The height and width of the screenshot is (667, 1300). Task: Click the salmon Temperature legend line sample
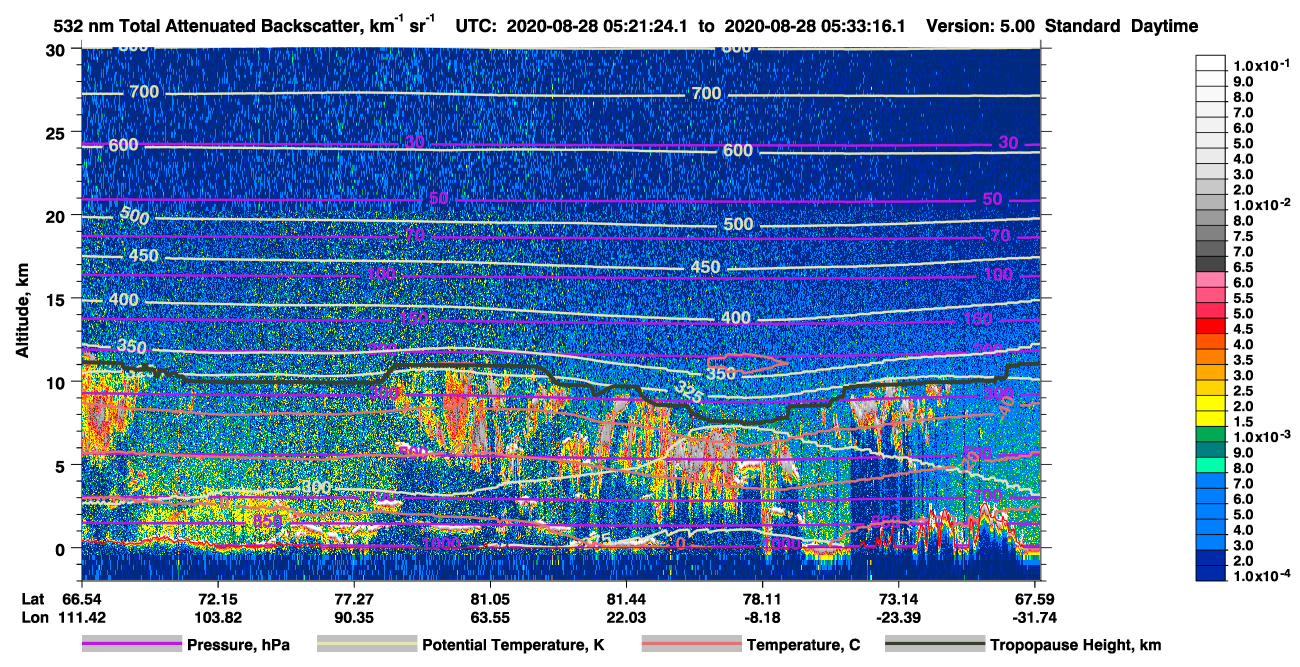[x=691, y=645]
